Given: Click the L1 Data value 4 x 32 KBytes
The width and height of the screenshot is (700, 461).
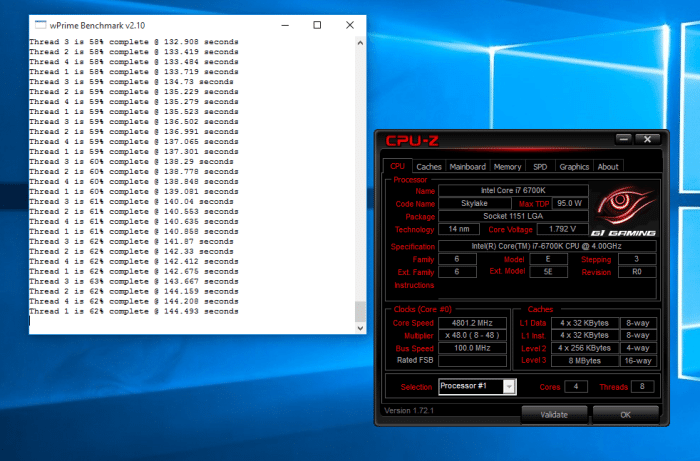Looking at the screenshot, I should (x=585, y=323).
